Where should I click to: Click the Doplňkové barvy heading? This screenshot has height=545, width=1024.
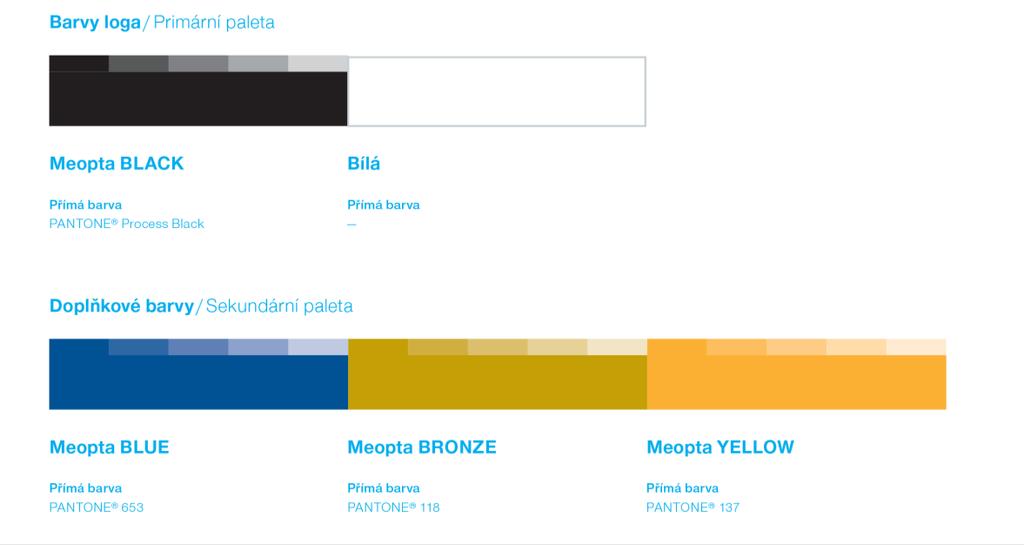[x=121, y=306]
